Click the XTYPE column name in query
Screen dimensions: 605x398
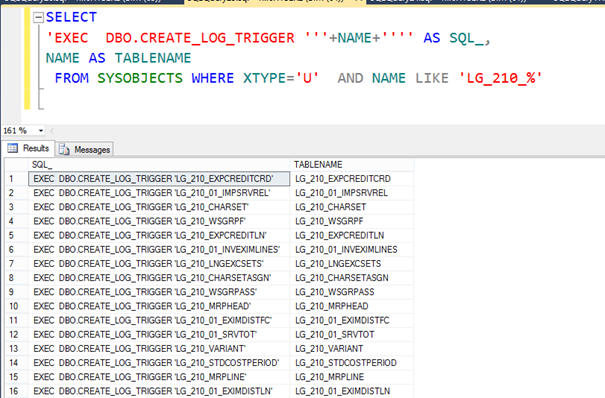264,78
